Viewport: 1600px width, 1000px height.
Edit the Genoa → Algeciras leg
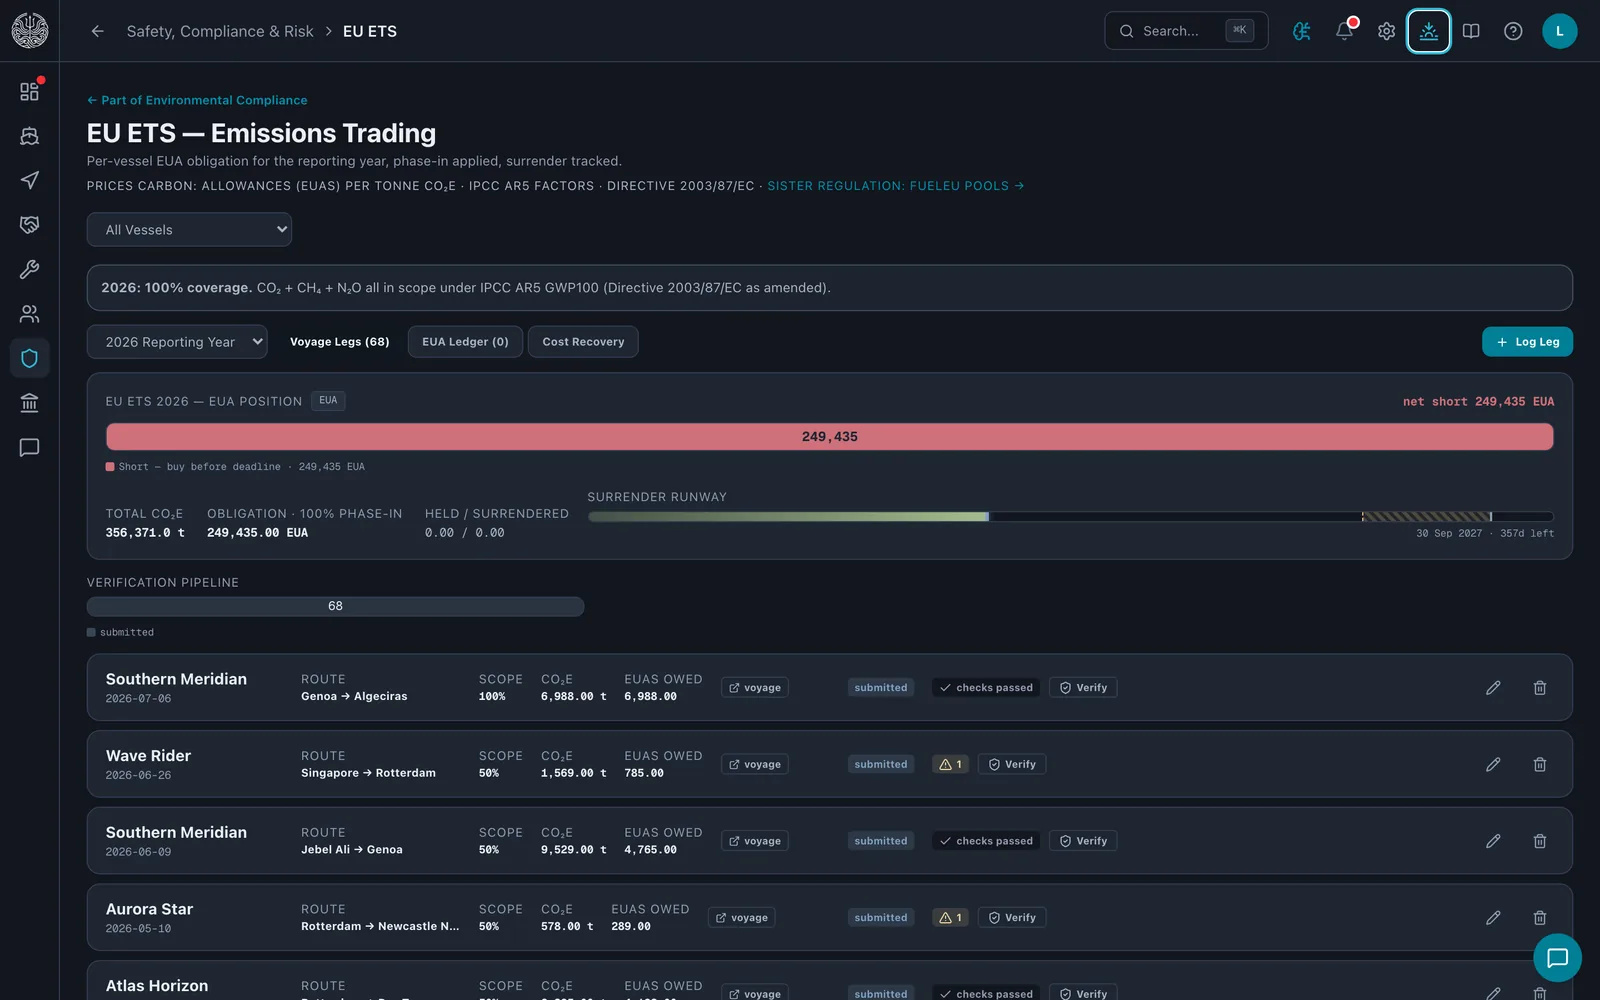(1493, 688)
